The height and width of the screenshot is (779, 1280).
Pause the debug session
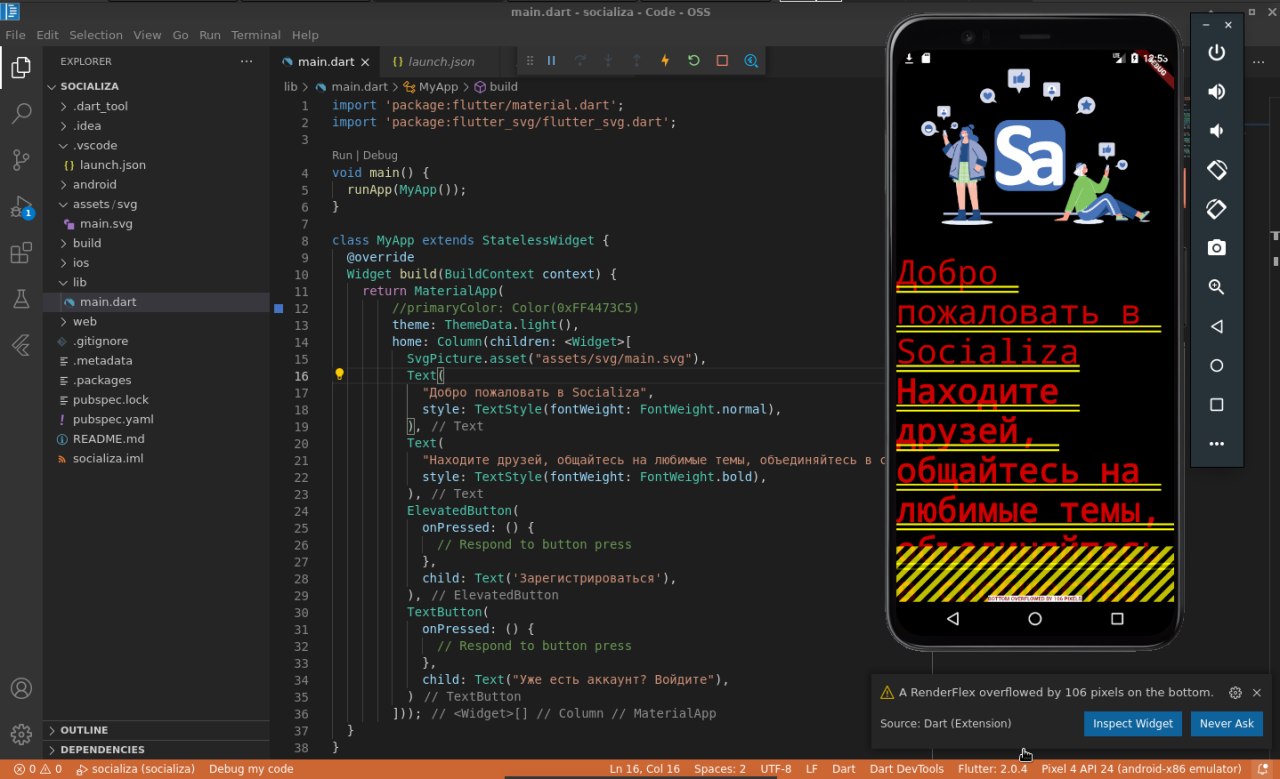click(551, 61)
